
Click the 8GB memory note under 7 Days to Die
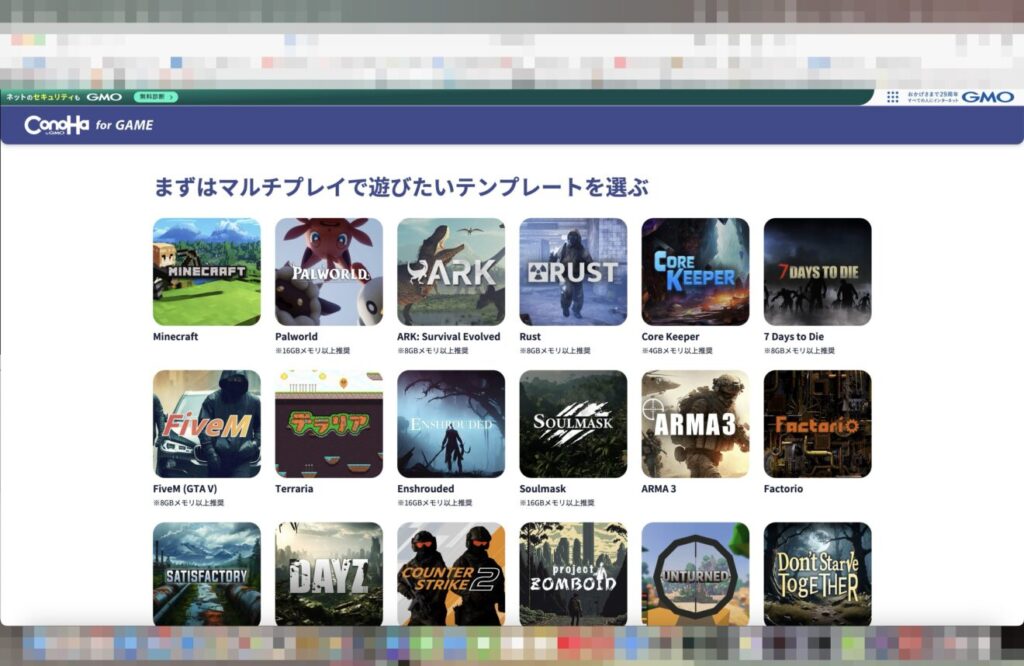pos(799,351)
